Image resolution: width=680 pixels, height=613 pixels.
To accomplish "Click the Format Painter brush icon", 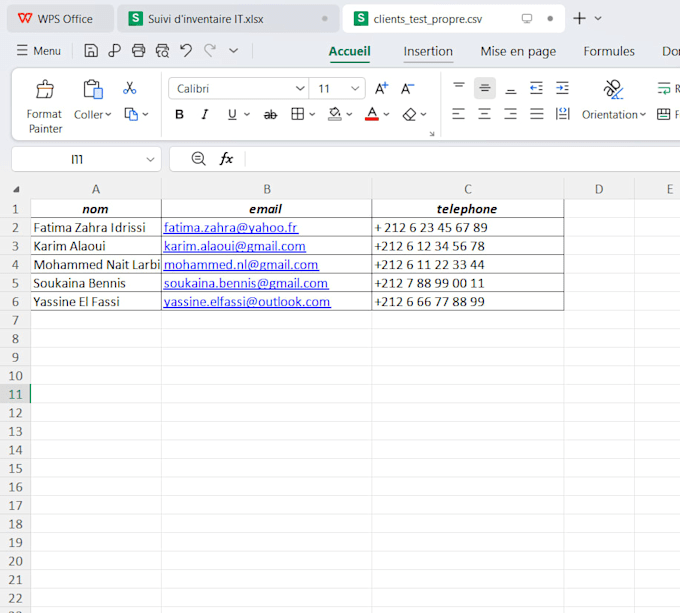I will tap(45, 89).
